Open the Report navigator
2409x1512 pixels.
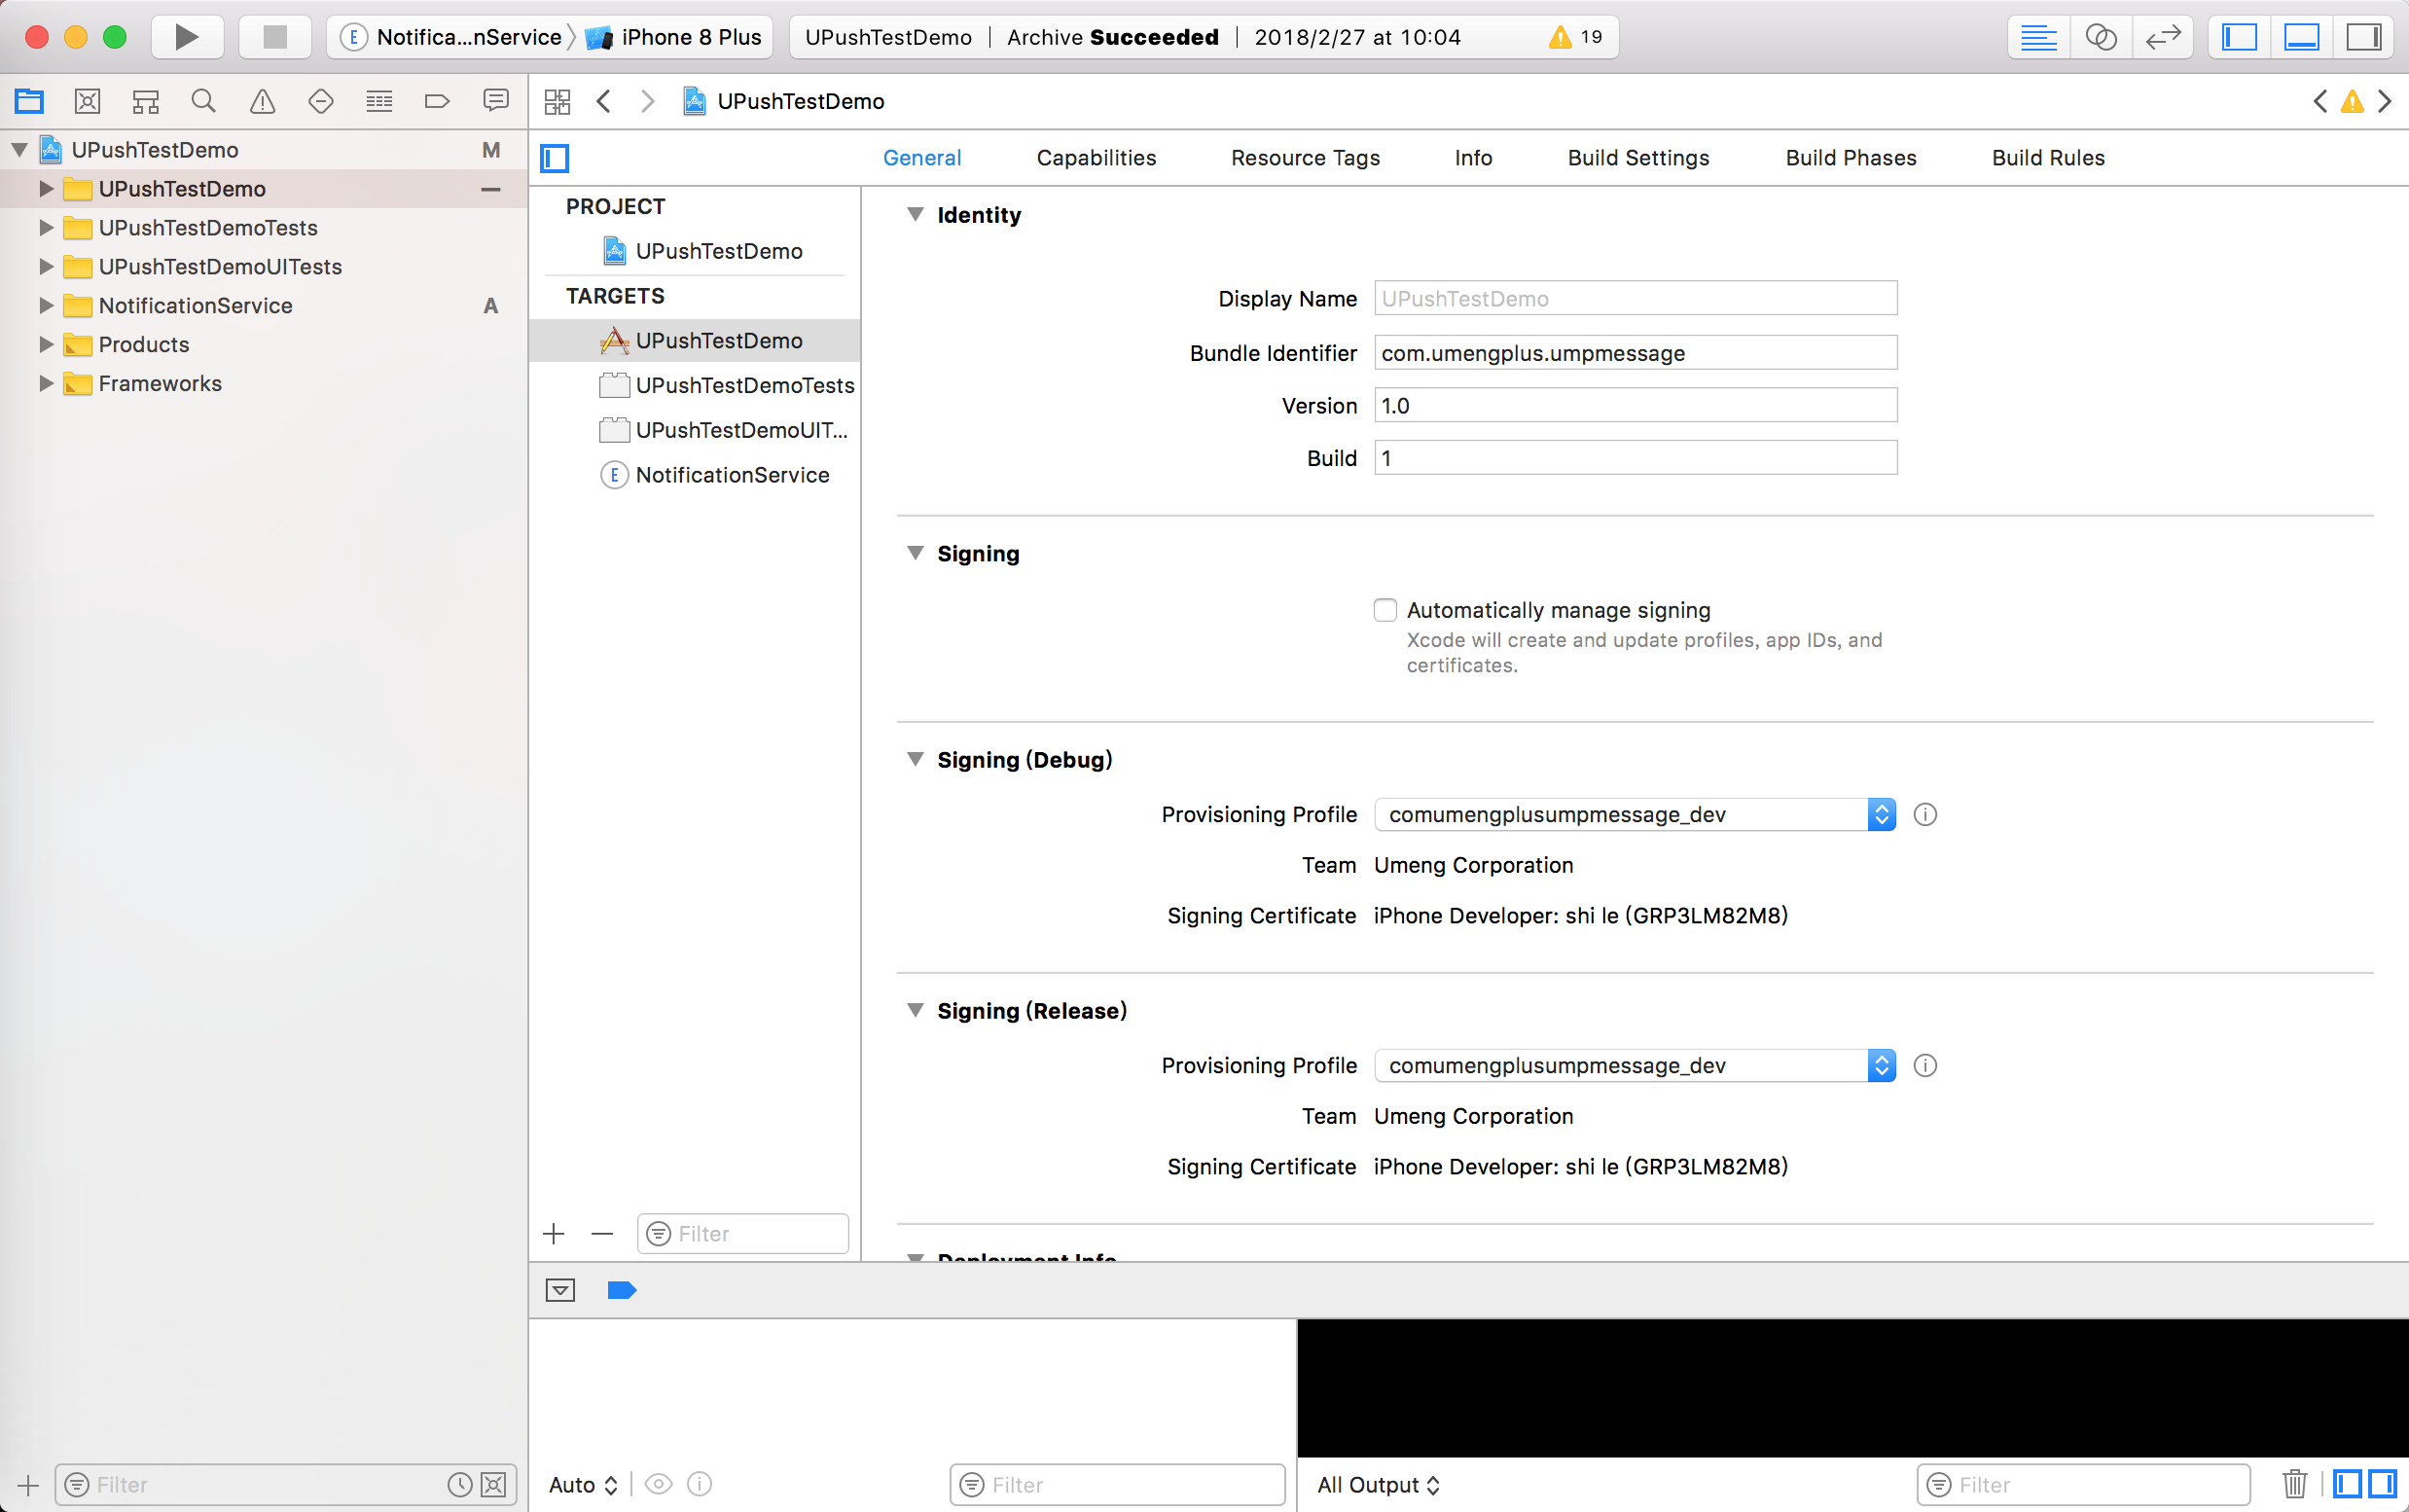coord(495,101)
